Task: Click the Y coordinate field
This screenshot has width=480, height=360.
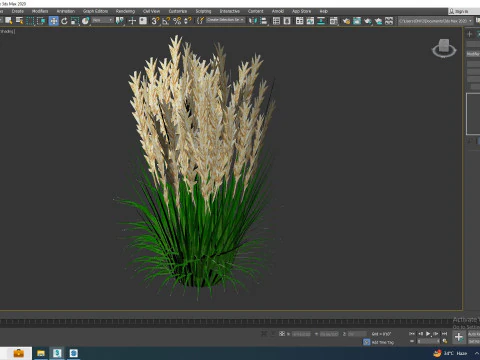Action: click(329, 334)
